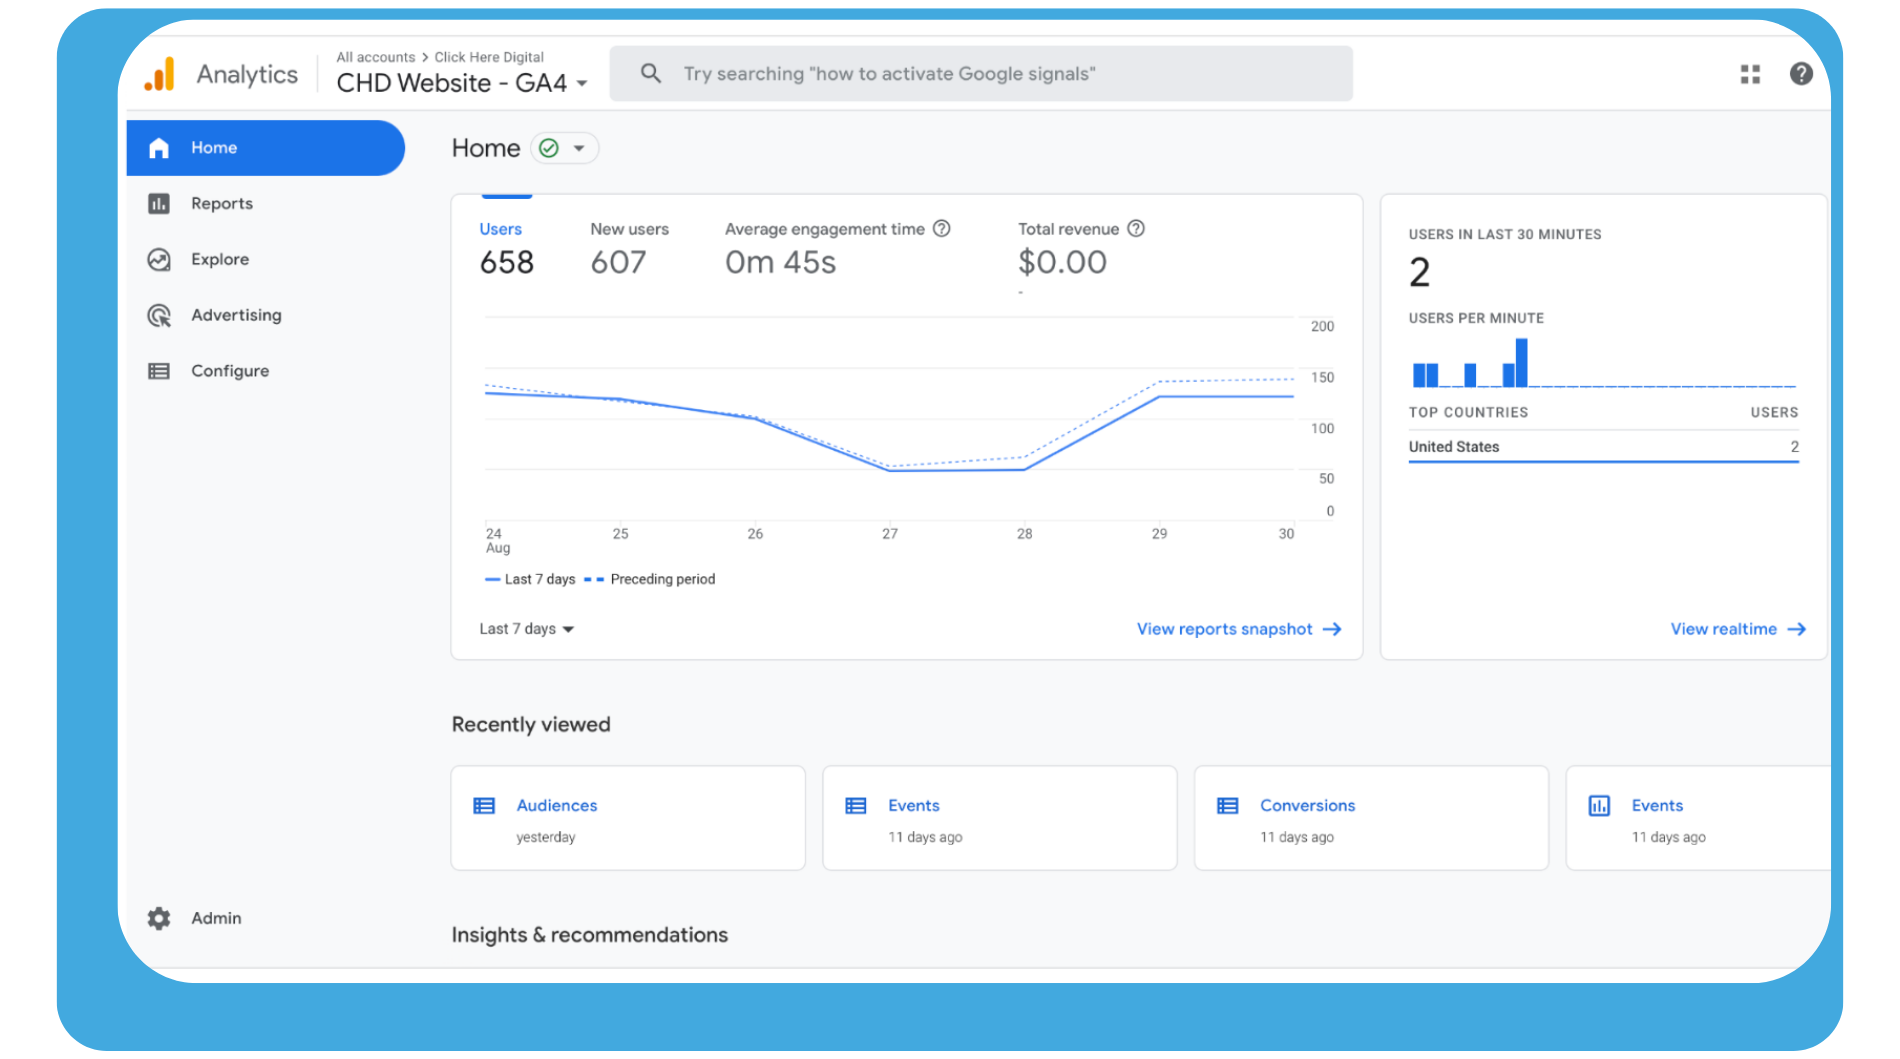Click the Advertising target icon
The image size is (1900, 1059).
click(159, 316)
